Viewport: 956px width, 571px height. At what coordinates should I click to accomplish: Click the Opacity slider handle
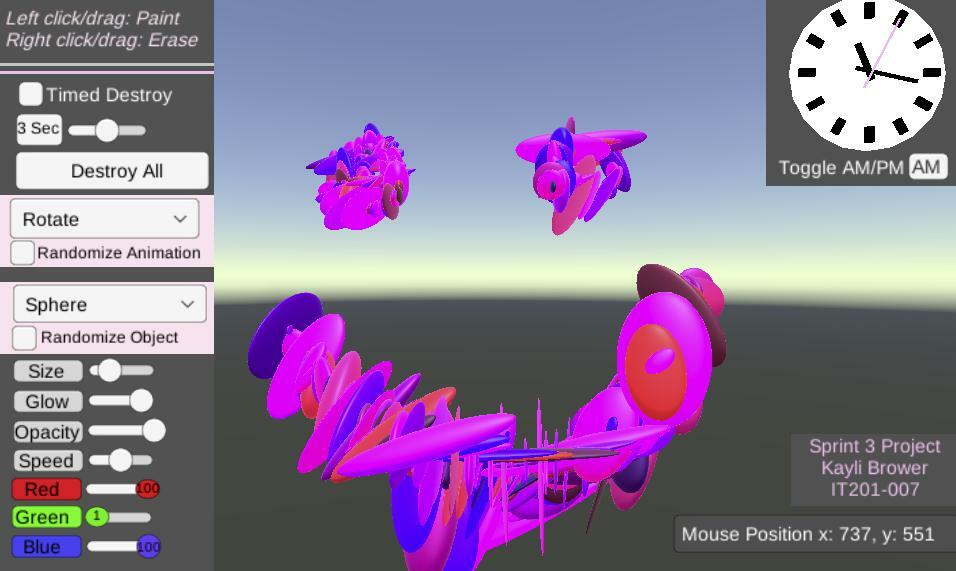click(x=154, y=430)
